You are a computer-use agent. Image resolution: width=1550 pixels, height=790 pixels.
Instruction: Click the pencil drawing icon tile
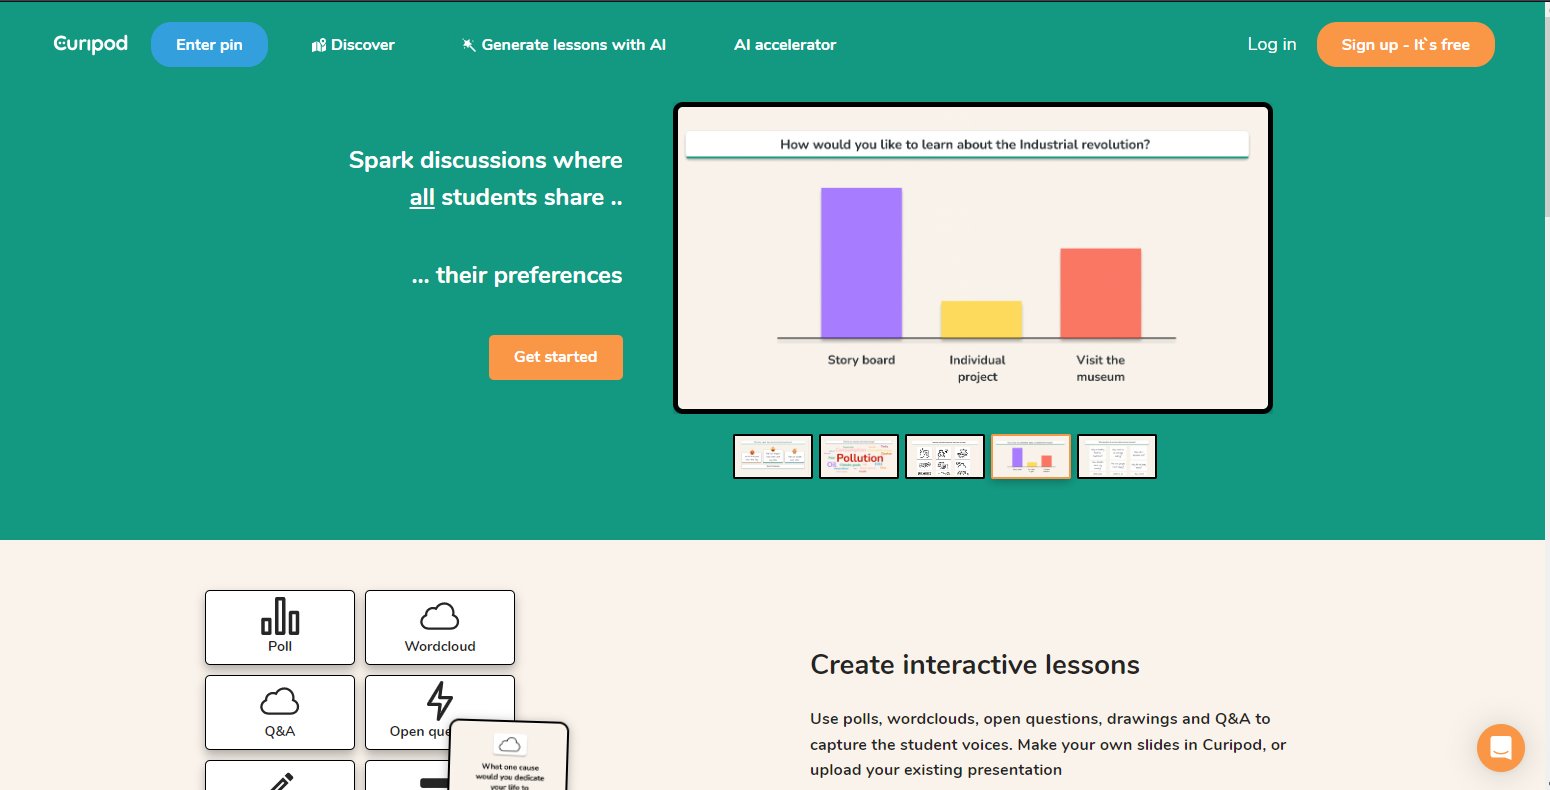click(x=280, y=778)
